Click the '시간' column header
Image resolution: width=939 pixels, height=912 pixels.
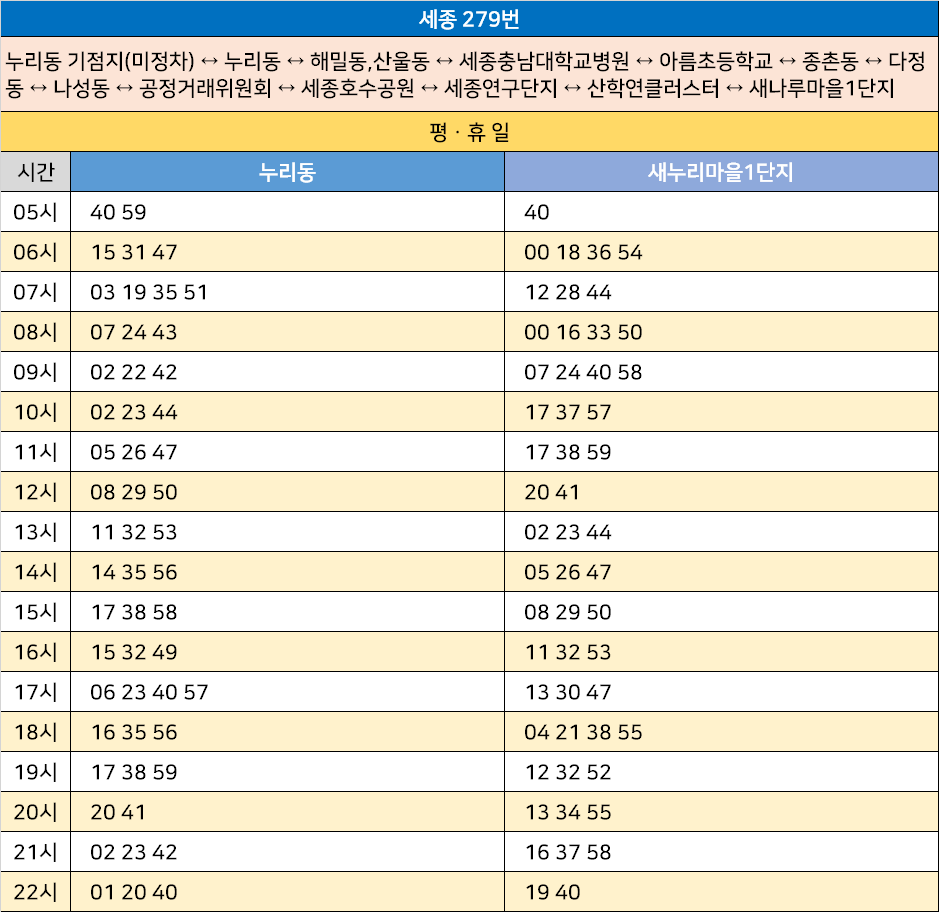click(x=35, y=172)
